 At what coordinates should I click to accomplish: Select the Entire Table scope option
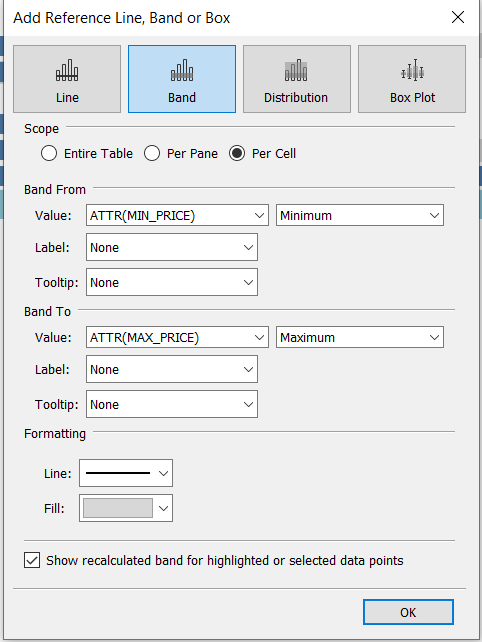[x=49, y=154]
